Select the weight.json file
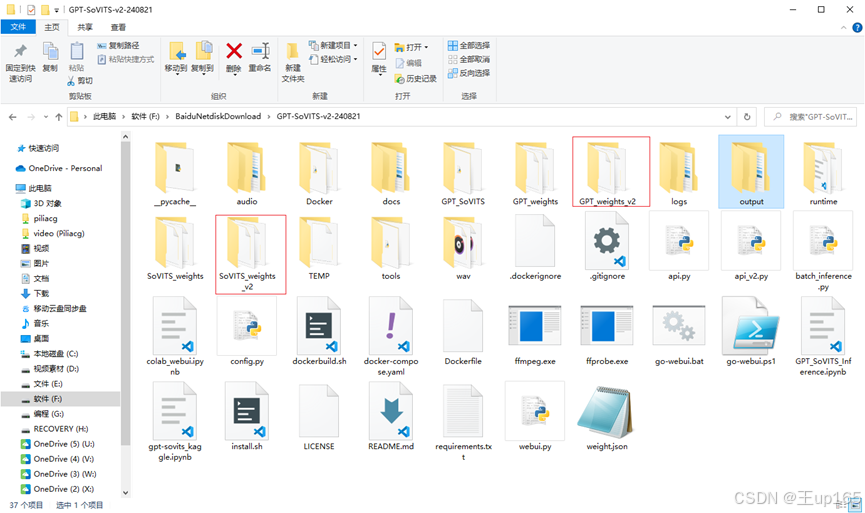 [x=607, y=418]
